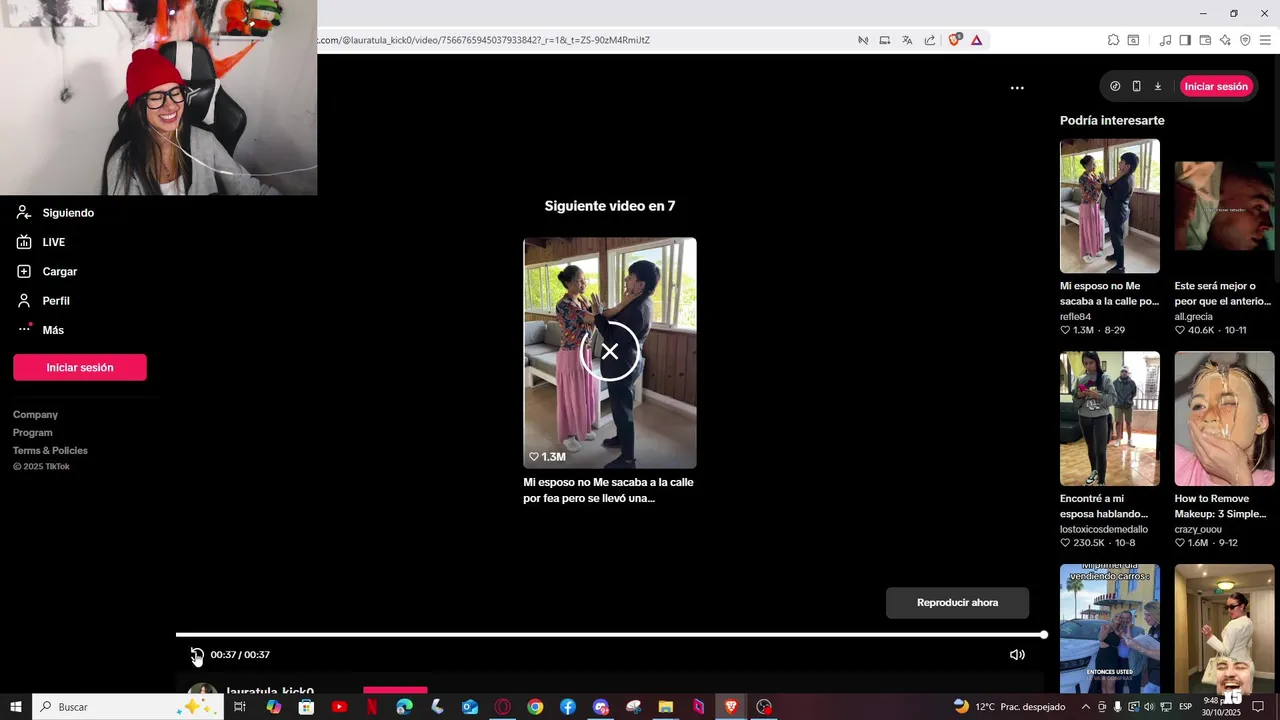Click the Brave VPN shield icon

tap(1245, 40)
